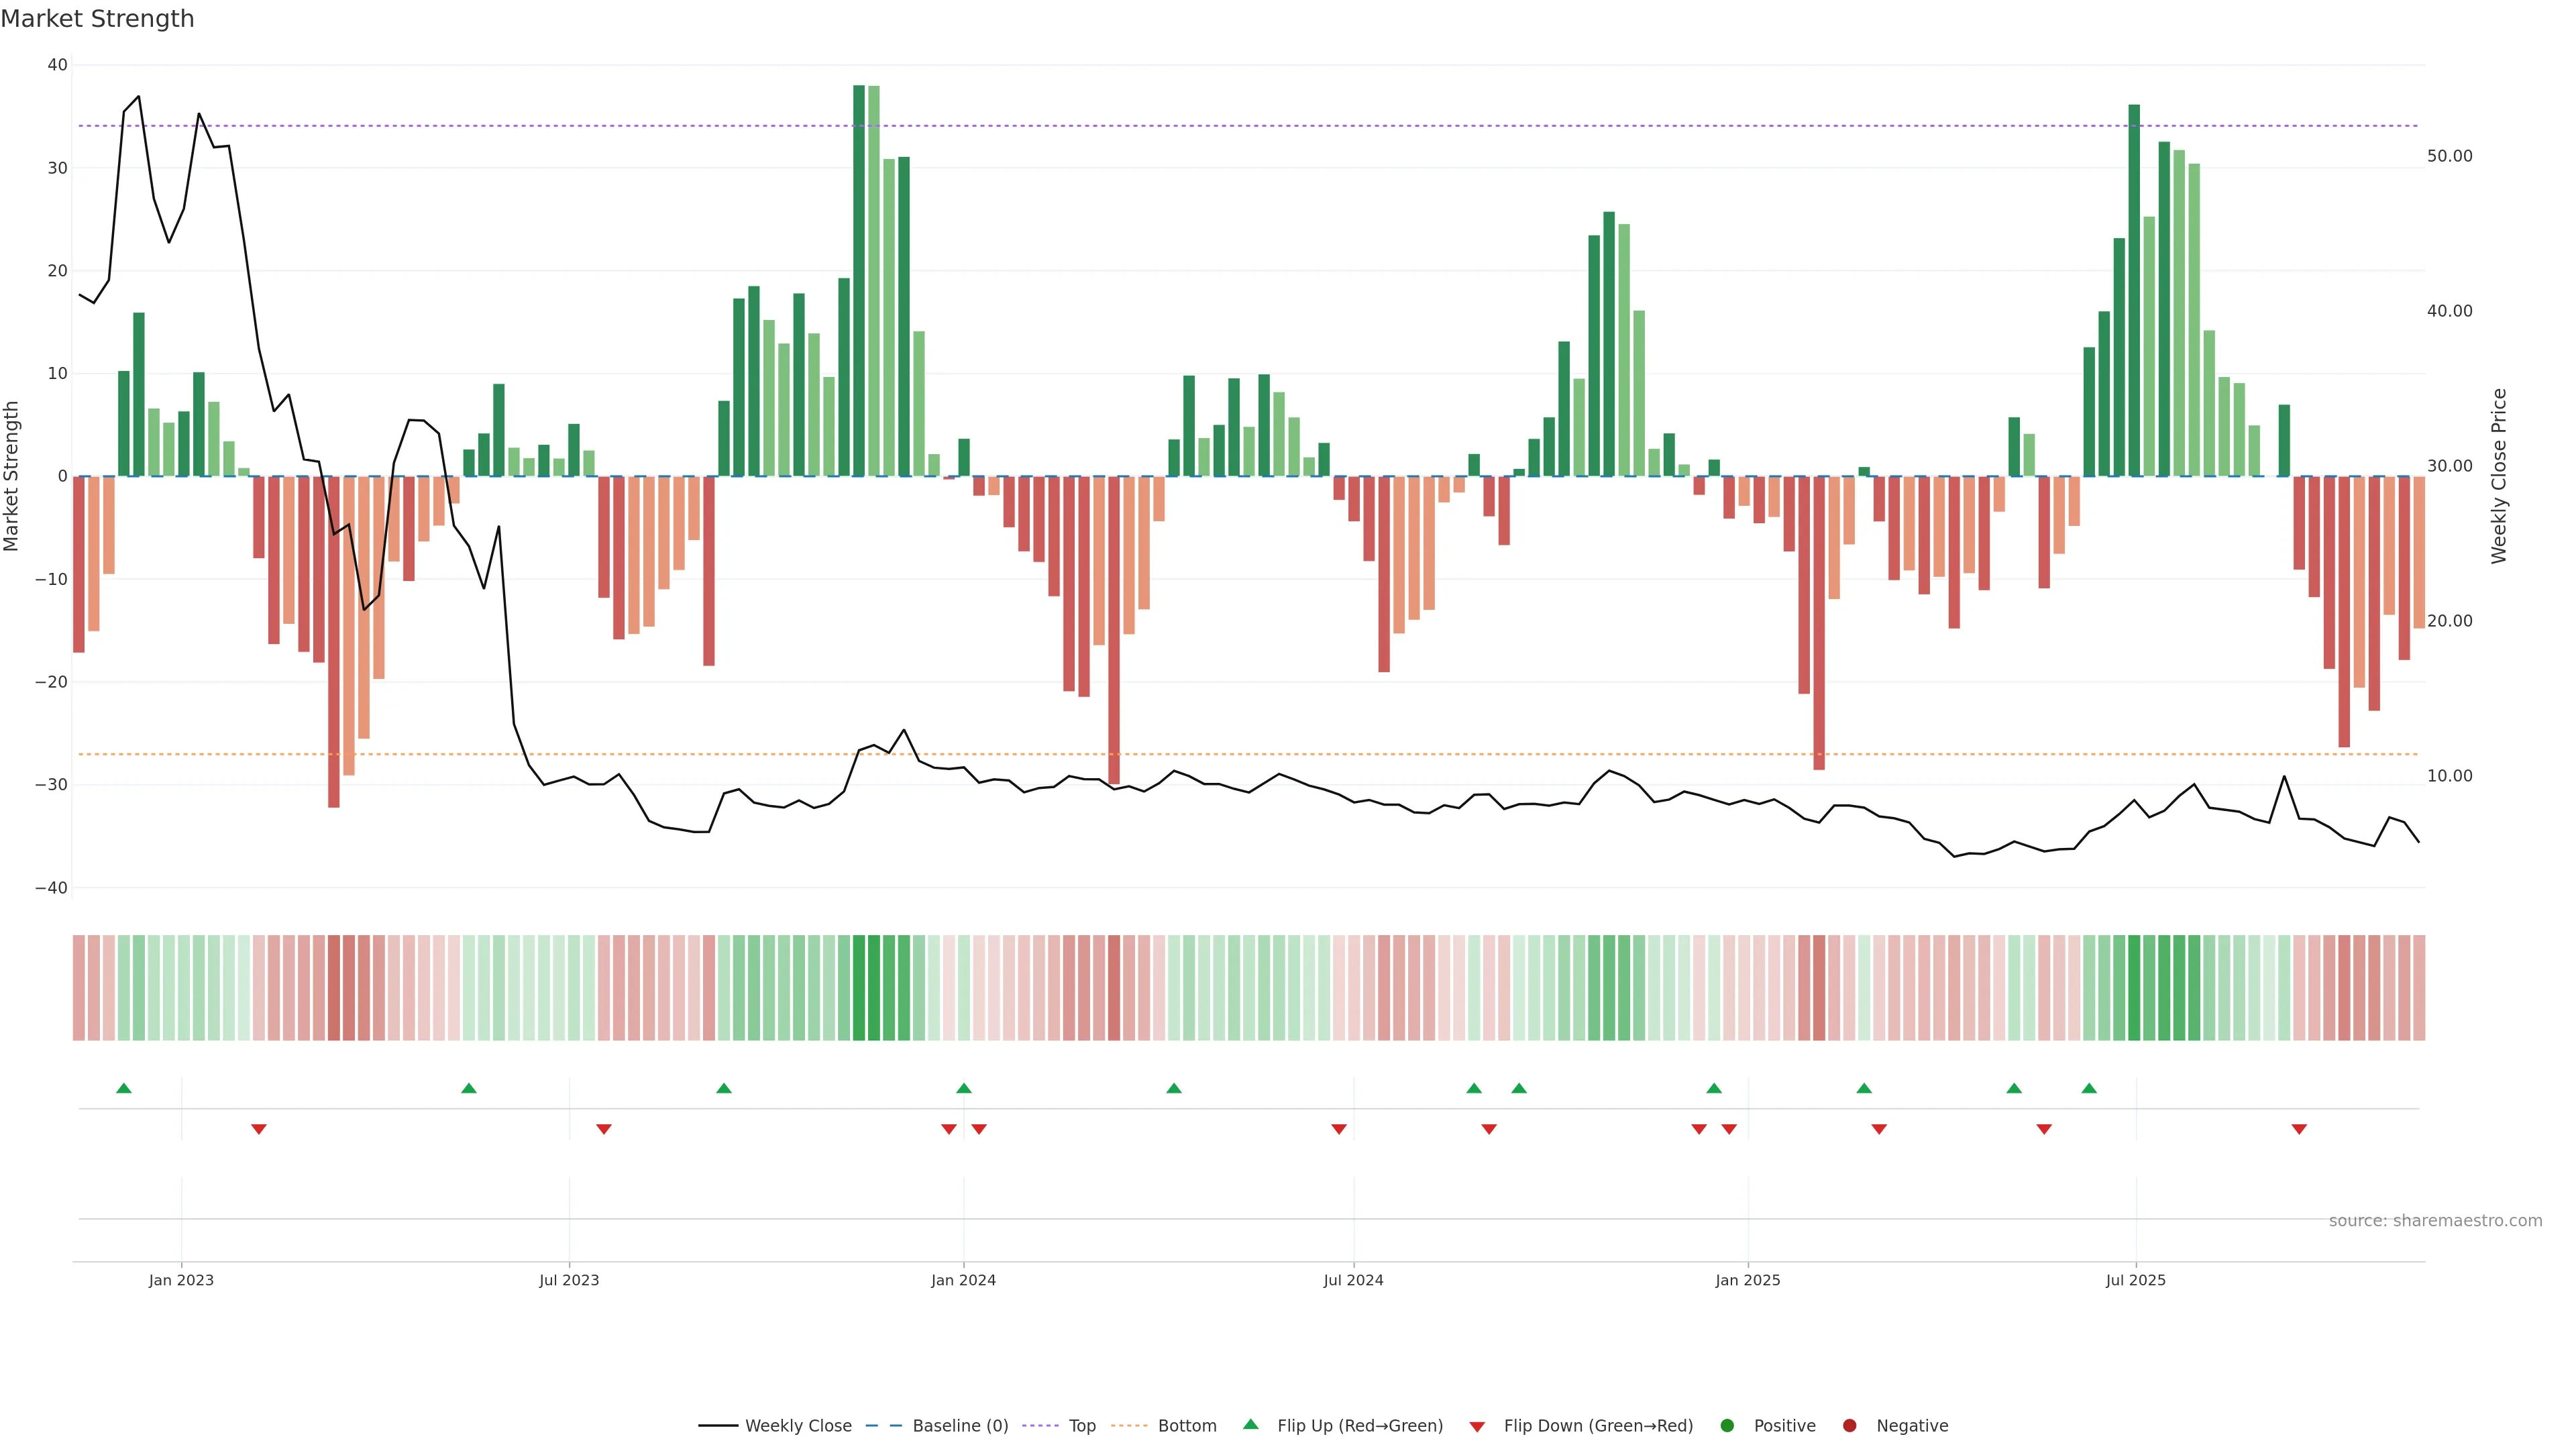2576x1449 pixels.
Task: Click the red flip-down marker just after Jul 2023
Action: tap(604, 1129)
